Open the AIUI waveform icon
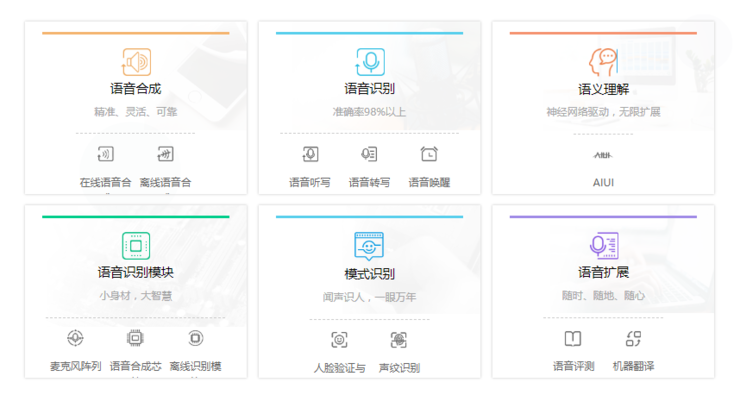This screenshot has height=395, width=740. (x=603, y=155)
